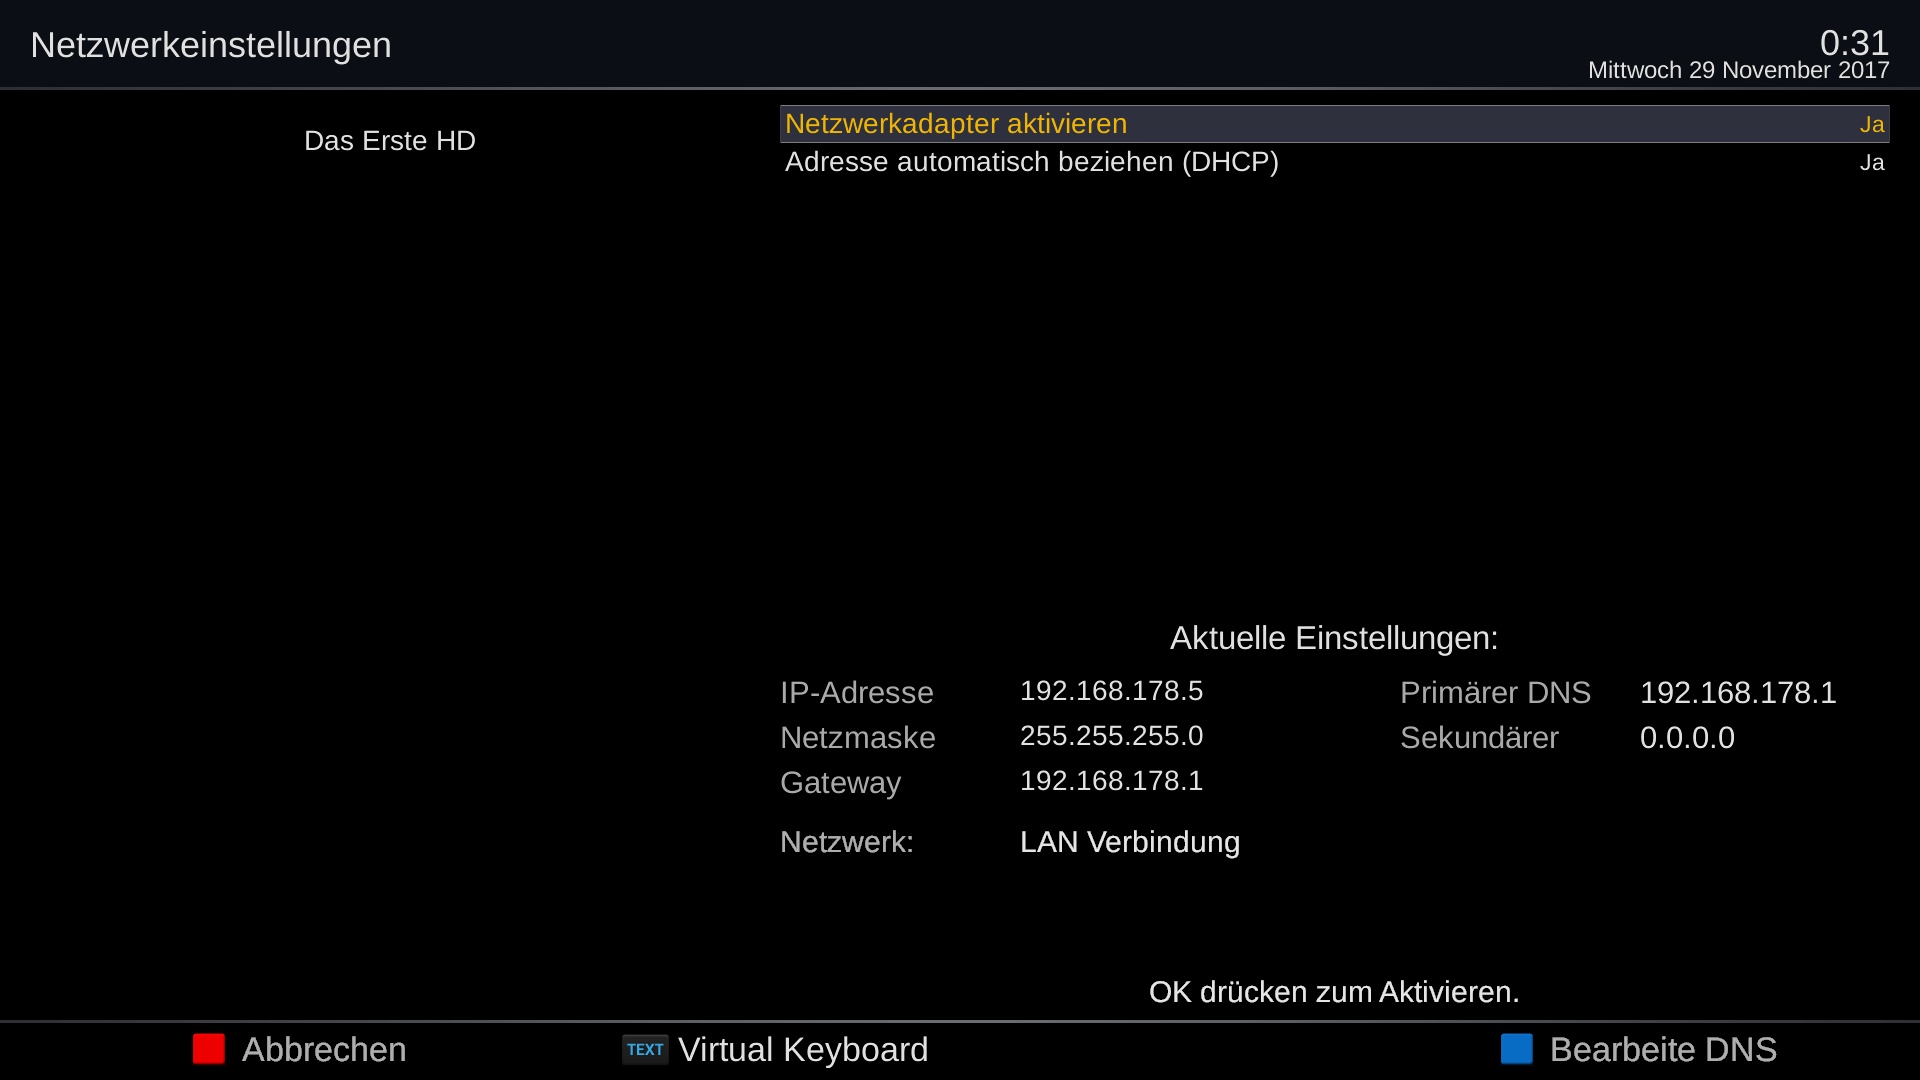The image size is (1920, 1080).
Task: Click the Netzmaske value 255.255.255.0
Action: click(x=1111, y=736)
